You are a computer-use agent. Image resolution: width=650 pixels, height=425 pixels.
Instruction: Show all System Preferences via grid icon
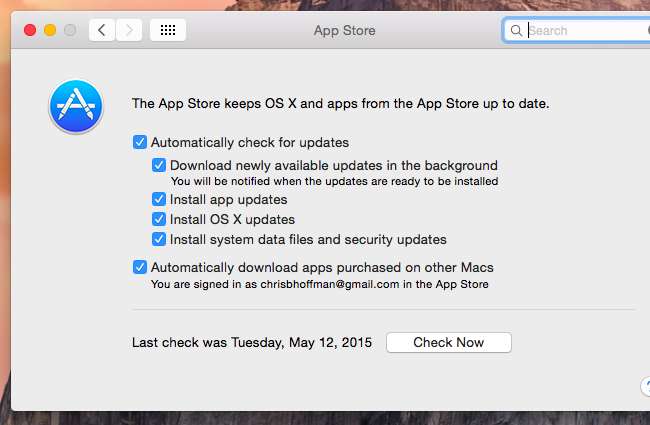pyautogui.click(x=168, y=31)
